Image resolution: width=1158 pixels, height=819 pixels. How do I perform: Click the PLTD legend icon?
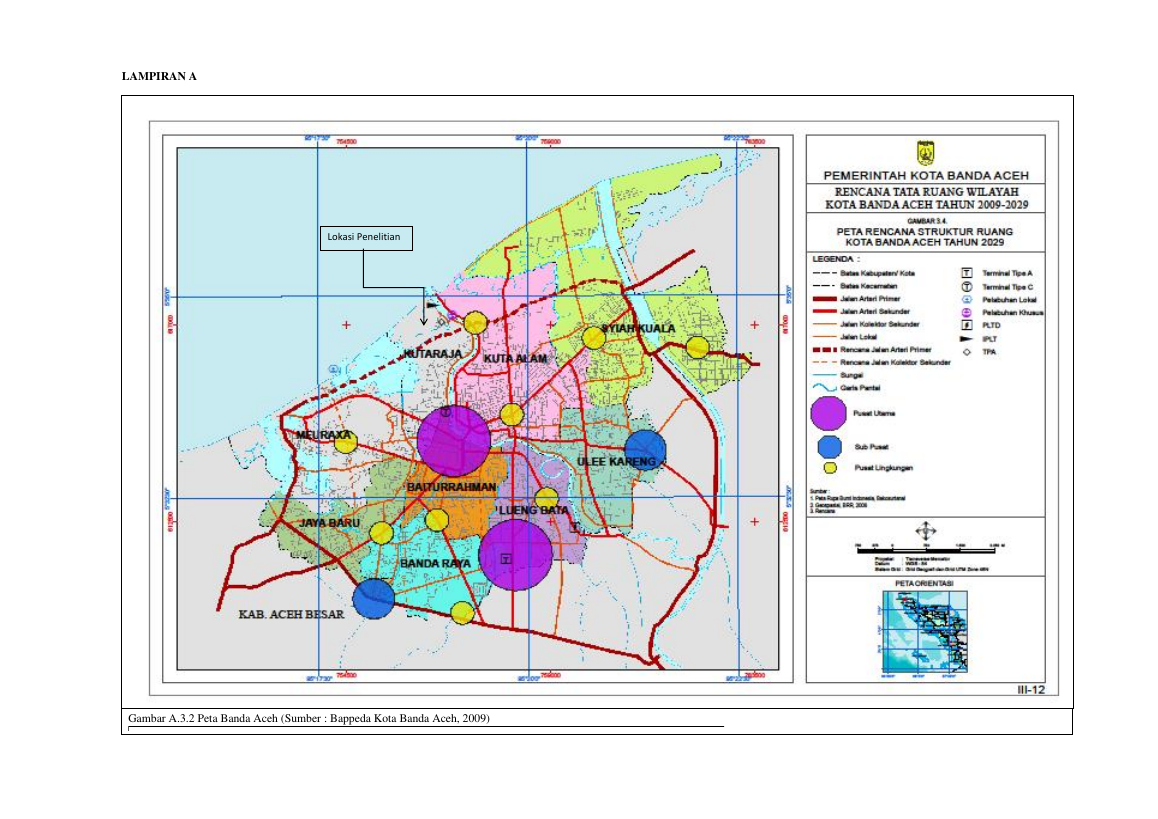tap(966, 325)
